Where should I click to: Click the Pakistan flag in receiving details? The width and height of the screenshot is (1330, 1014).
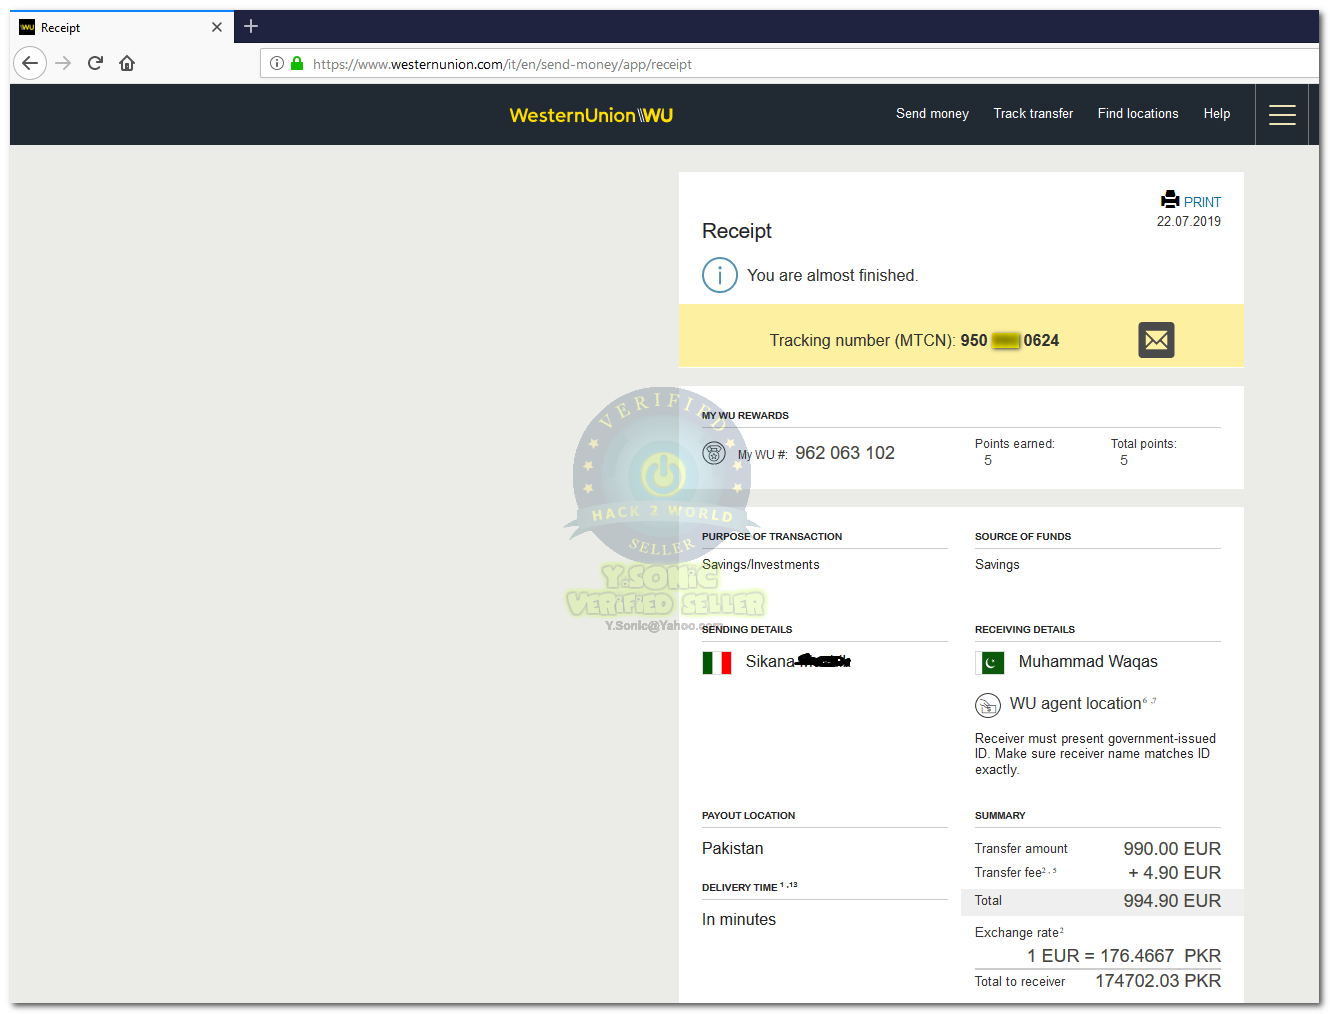[990, 662]
